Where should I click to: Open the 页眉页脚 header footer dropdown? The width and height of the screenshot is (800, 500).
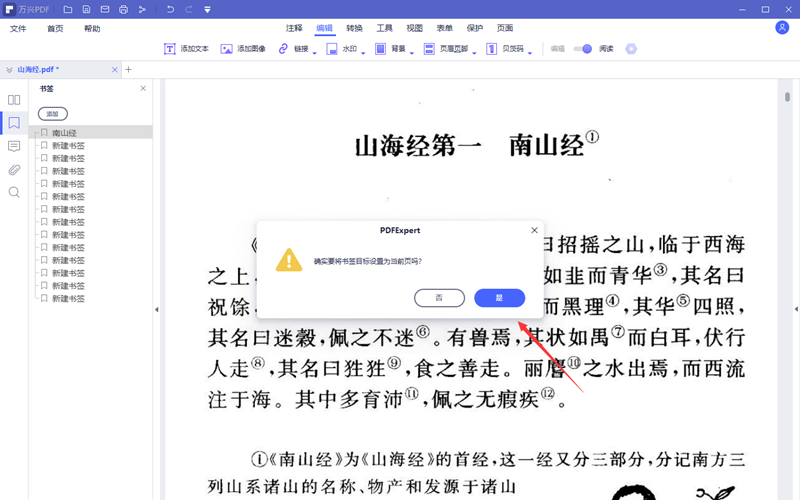474,50
